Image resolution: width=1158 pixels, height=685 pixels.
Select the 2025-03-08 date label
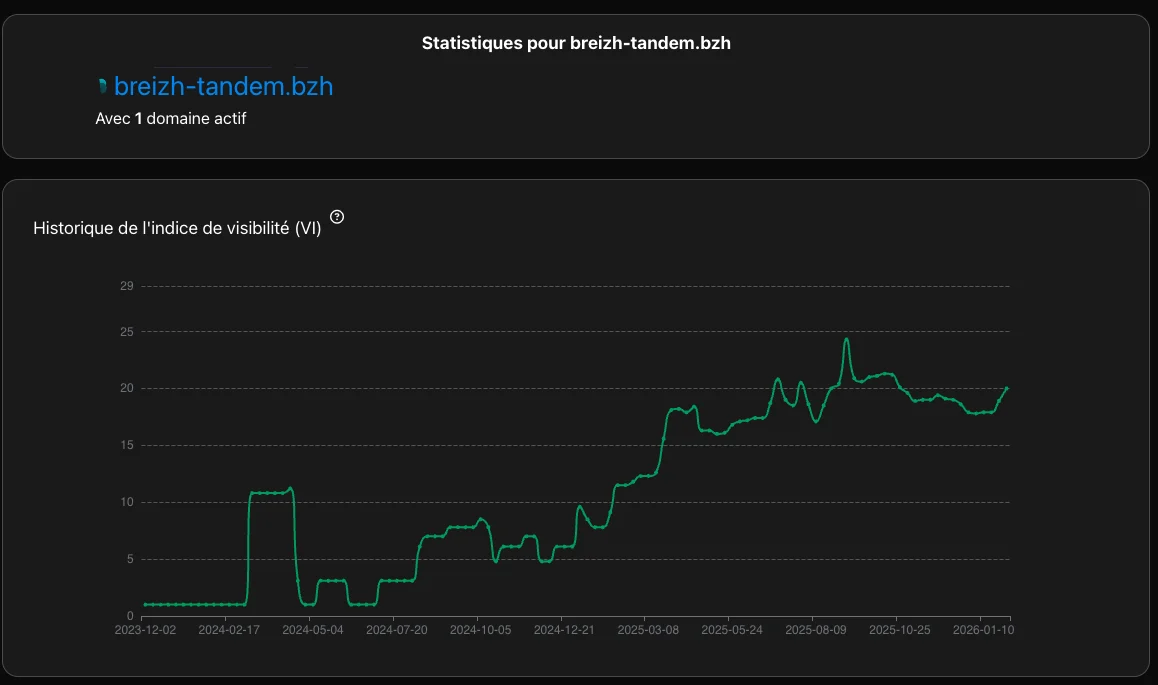click(647, 630)
